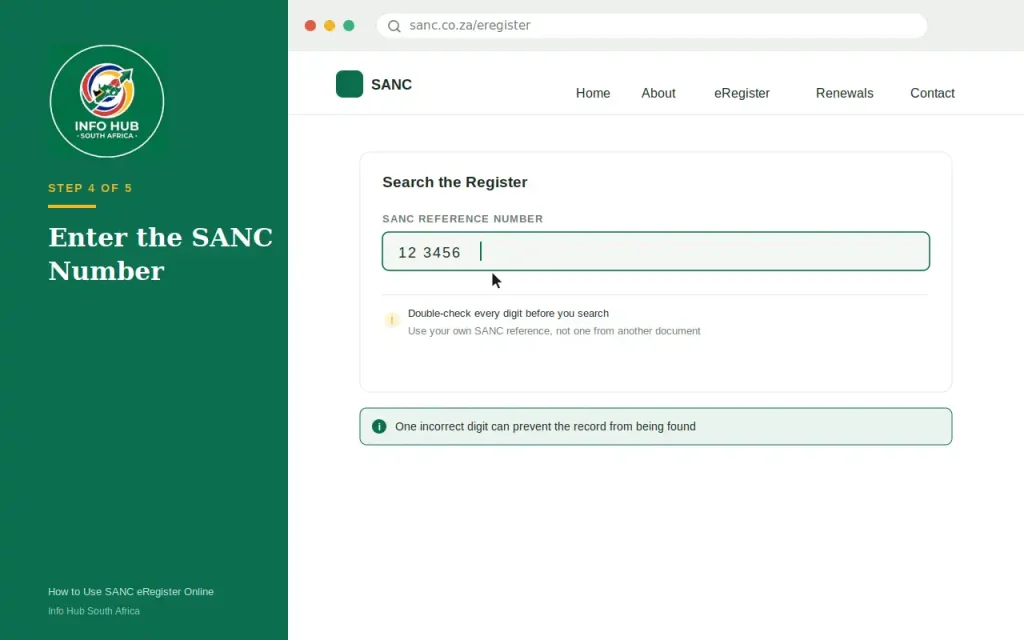Click the SANC brand name link
This screenshot has width=1024, height=640.
point(391,85)
